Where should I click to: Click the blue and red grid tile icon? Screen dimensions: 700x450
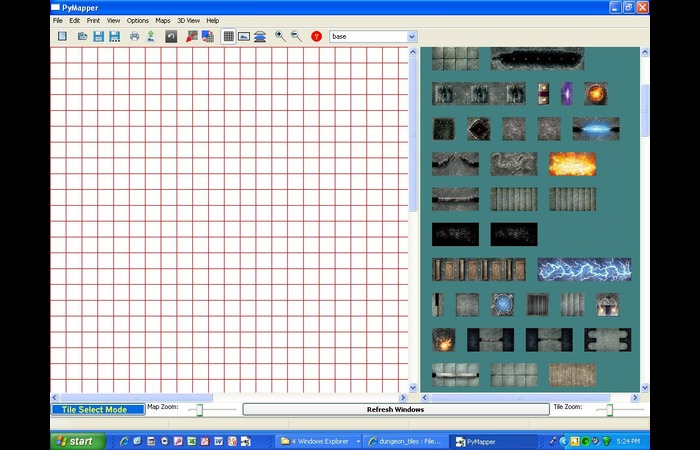pos(208,36)
